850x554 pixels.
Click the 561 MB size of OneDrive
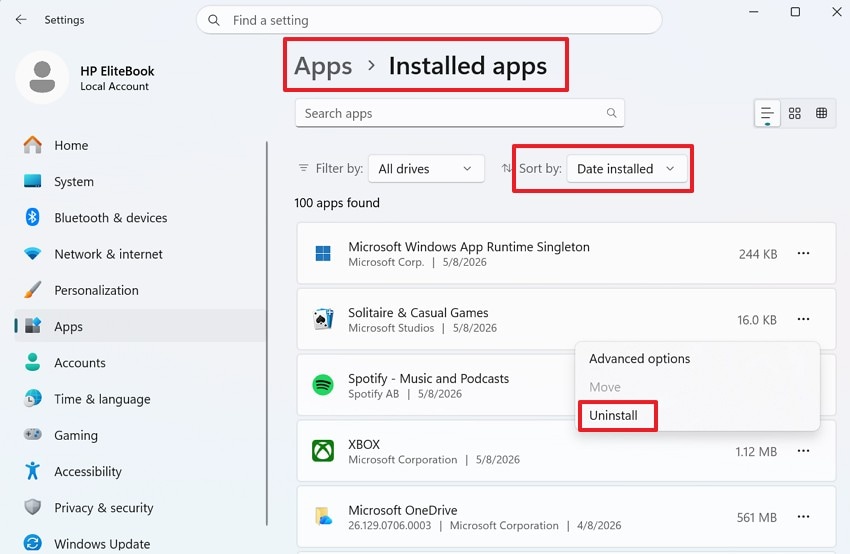(x=756, y=518)
